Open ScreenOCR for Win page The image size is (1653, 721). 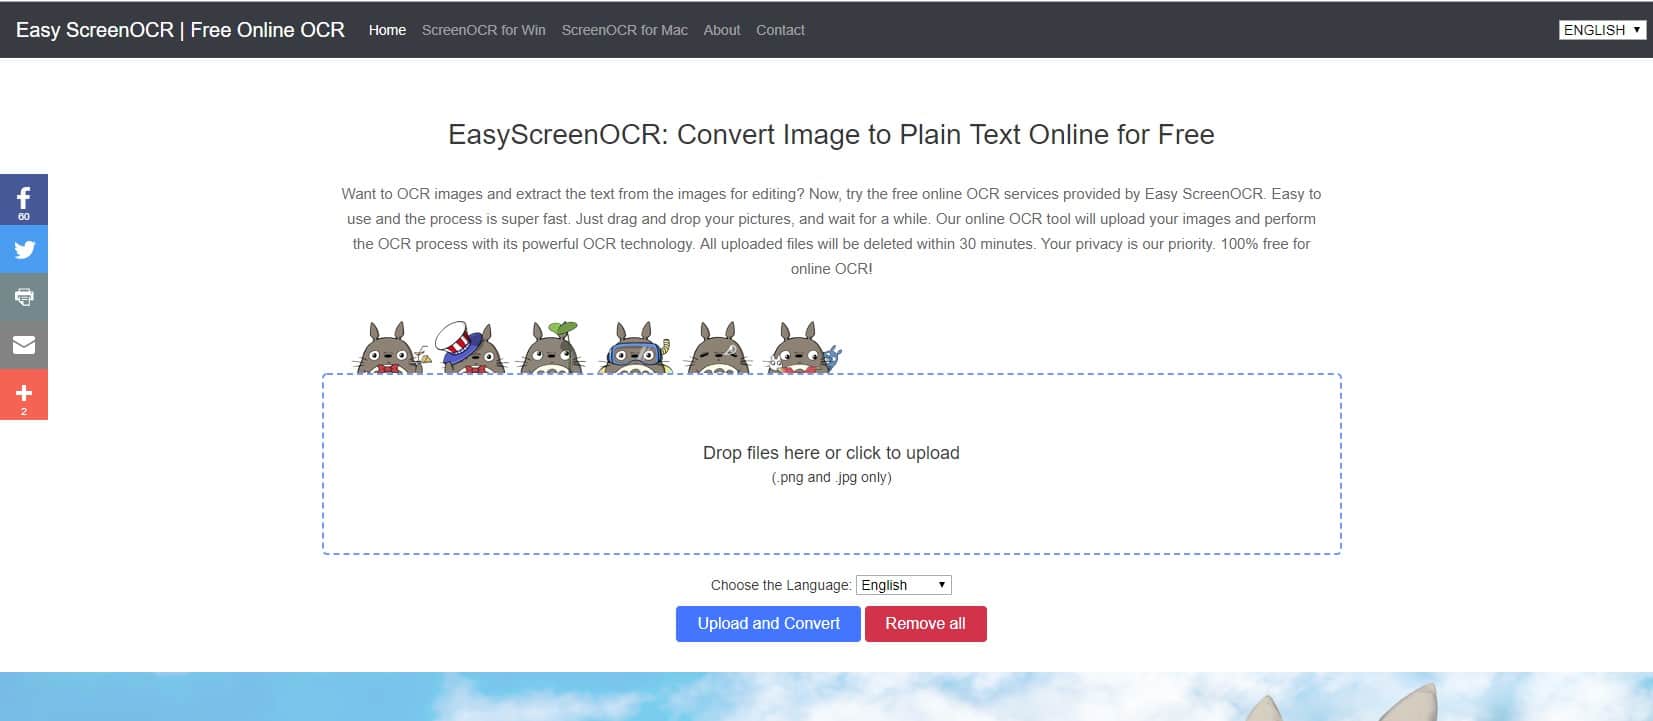[x=483, y=30]
